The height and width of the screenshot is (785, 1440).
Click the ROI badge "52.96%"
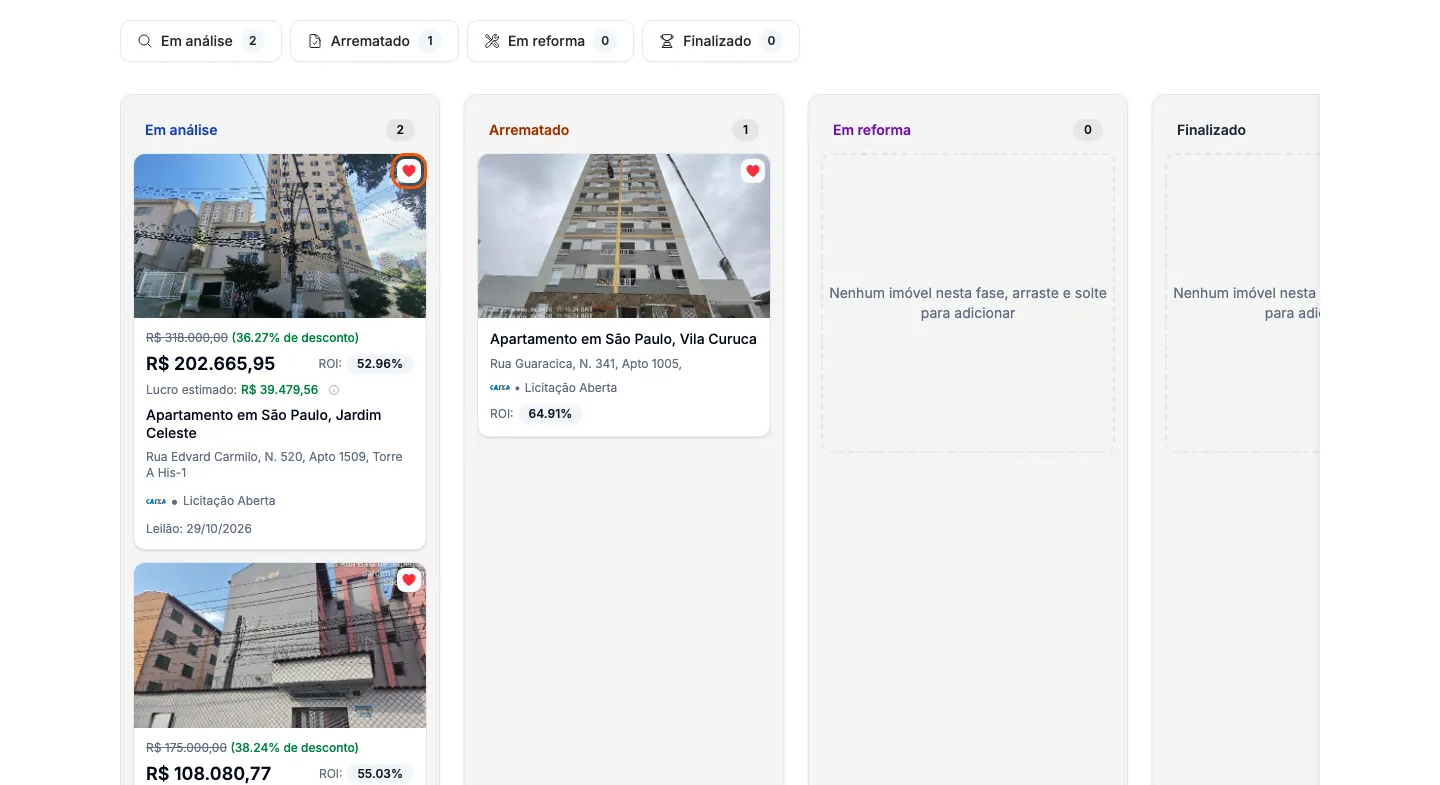click(x=380, y=364)
